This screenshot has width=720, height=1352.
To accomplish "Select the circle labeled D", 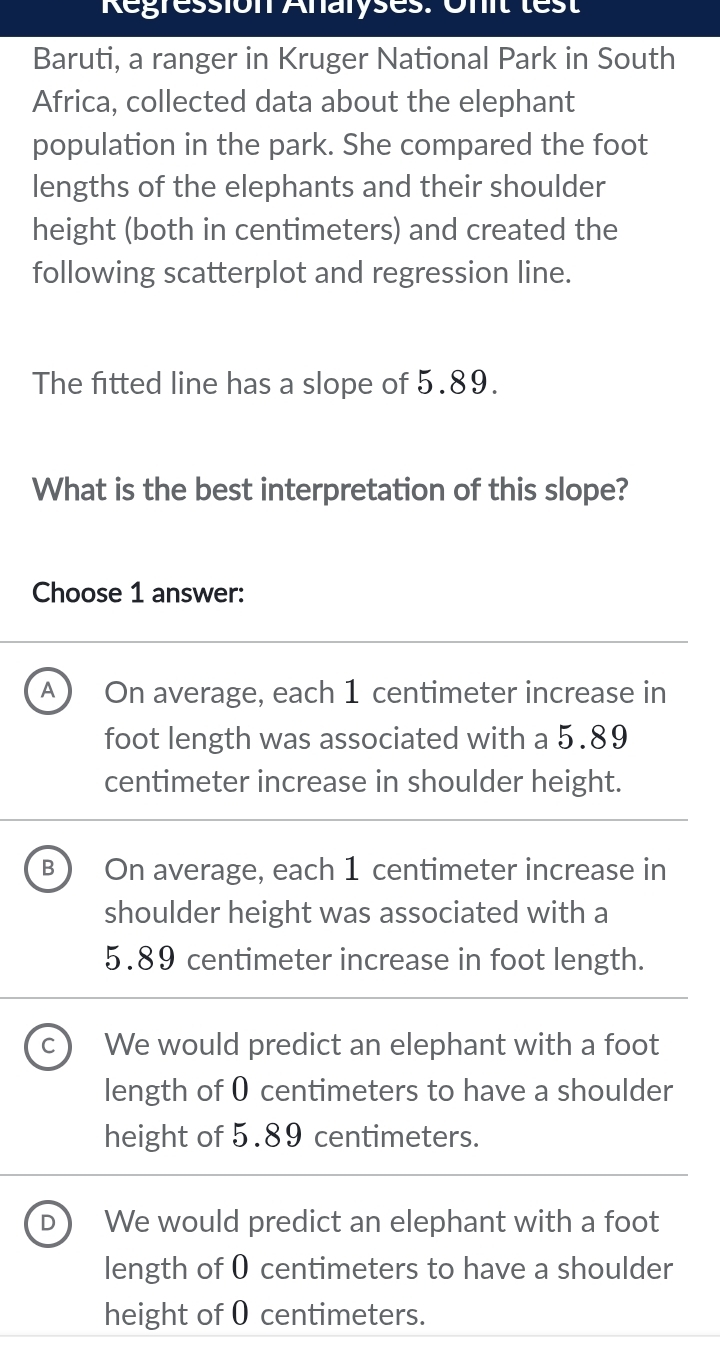I will [48, 1222].
